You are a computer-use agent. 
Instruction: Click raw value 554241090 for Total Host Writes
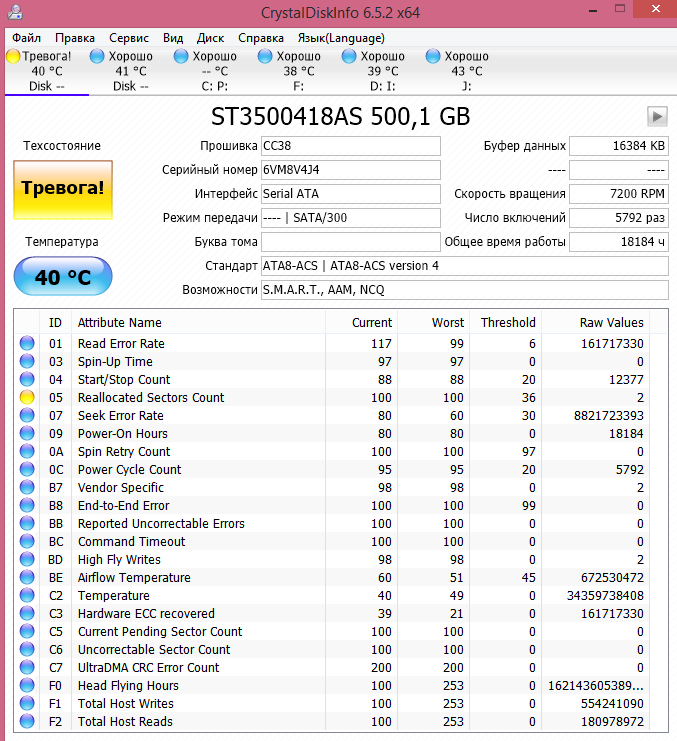[x=612, y=703]
